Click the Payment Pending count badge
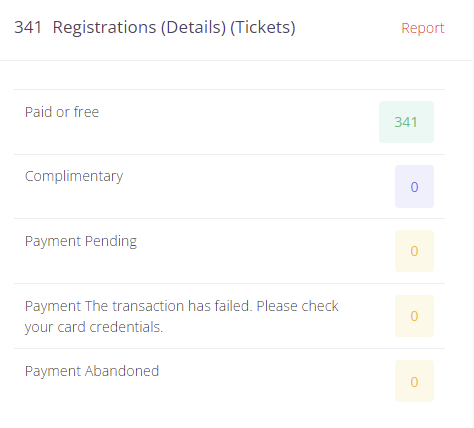This screenshot has width=474, height=428. click(414, 251)
